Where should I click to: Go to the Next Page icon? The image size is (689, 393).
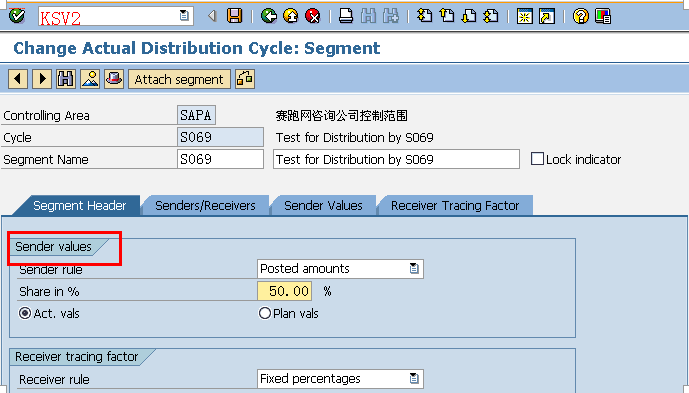tap(469, 16)
